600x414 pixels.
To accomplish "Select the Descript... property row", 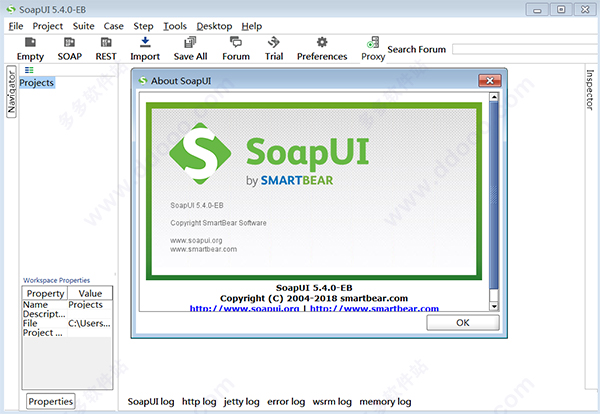I will pyautogui.click(x=67, y=314).
